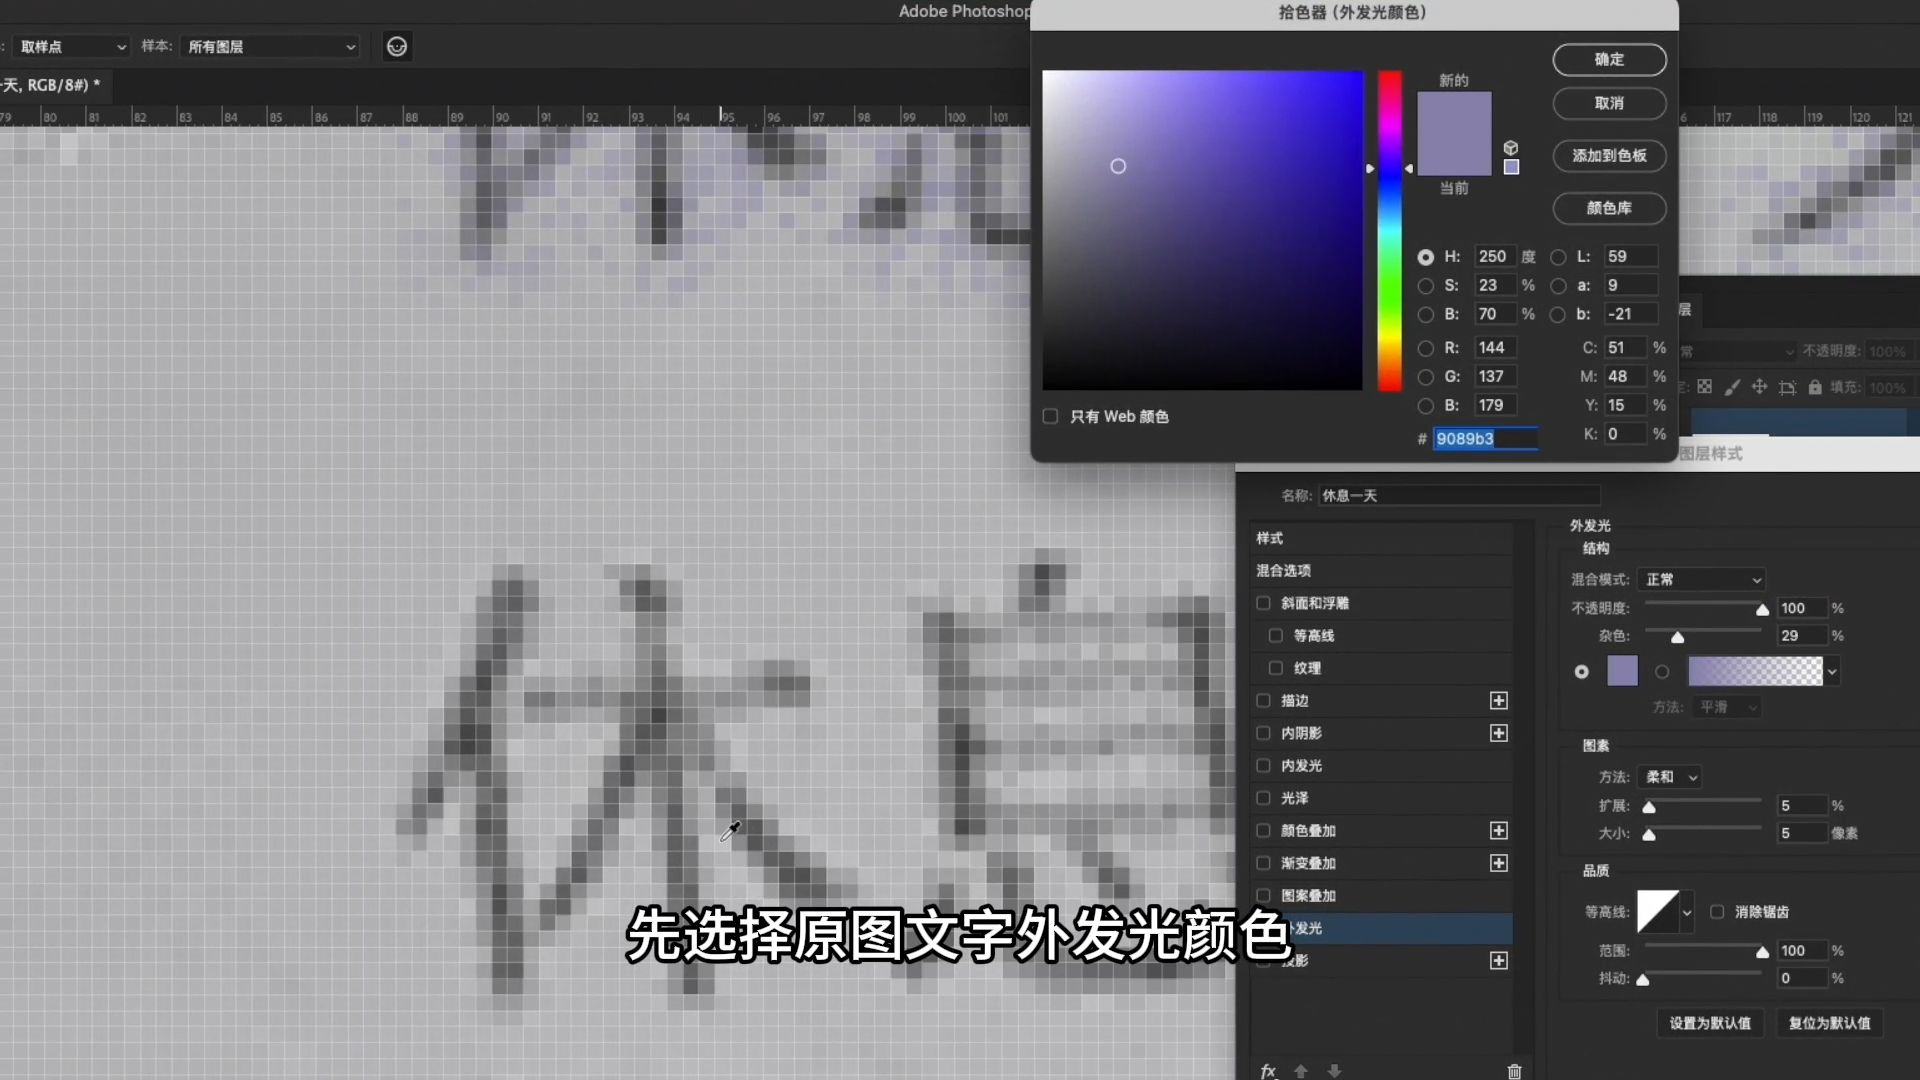Screen dimensions: 1920x1080
Task: Click the web-safe color cube warning icon
Action: click(1511, 148)
